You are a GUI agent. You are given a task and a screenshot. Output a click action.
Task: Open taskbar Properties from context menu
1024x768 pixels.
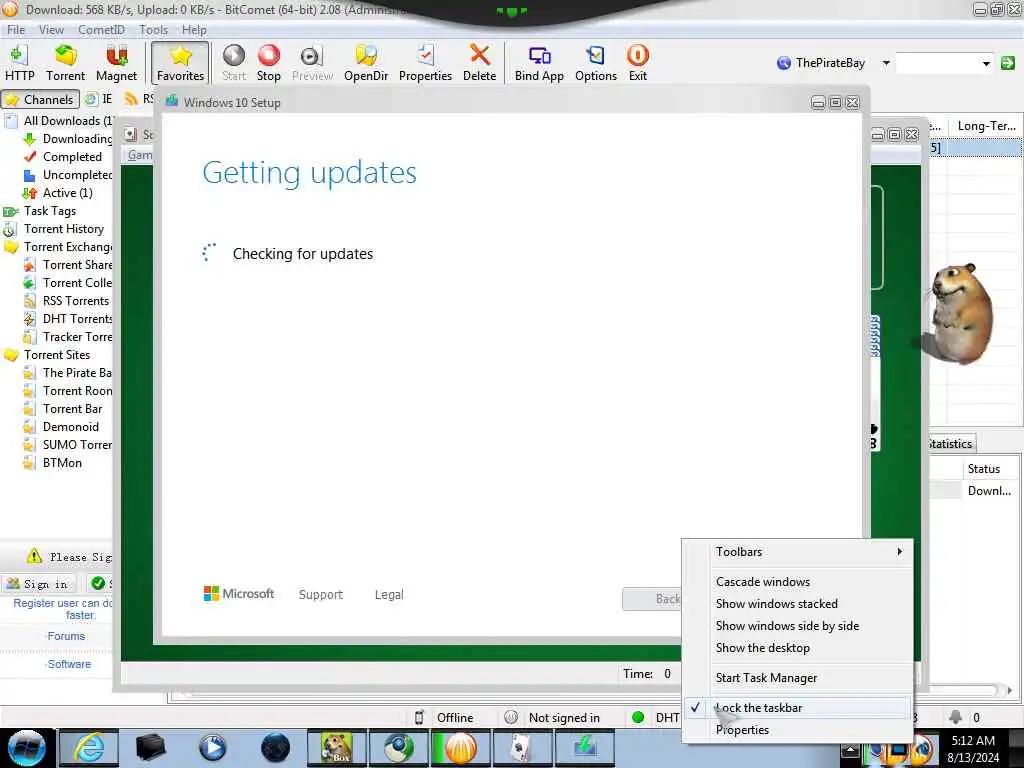[x=742, y=729]
